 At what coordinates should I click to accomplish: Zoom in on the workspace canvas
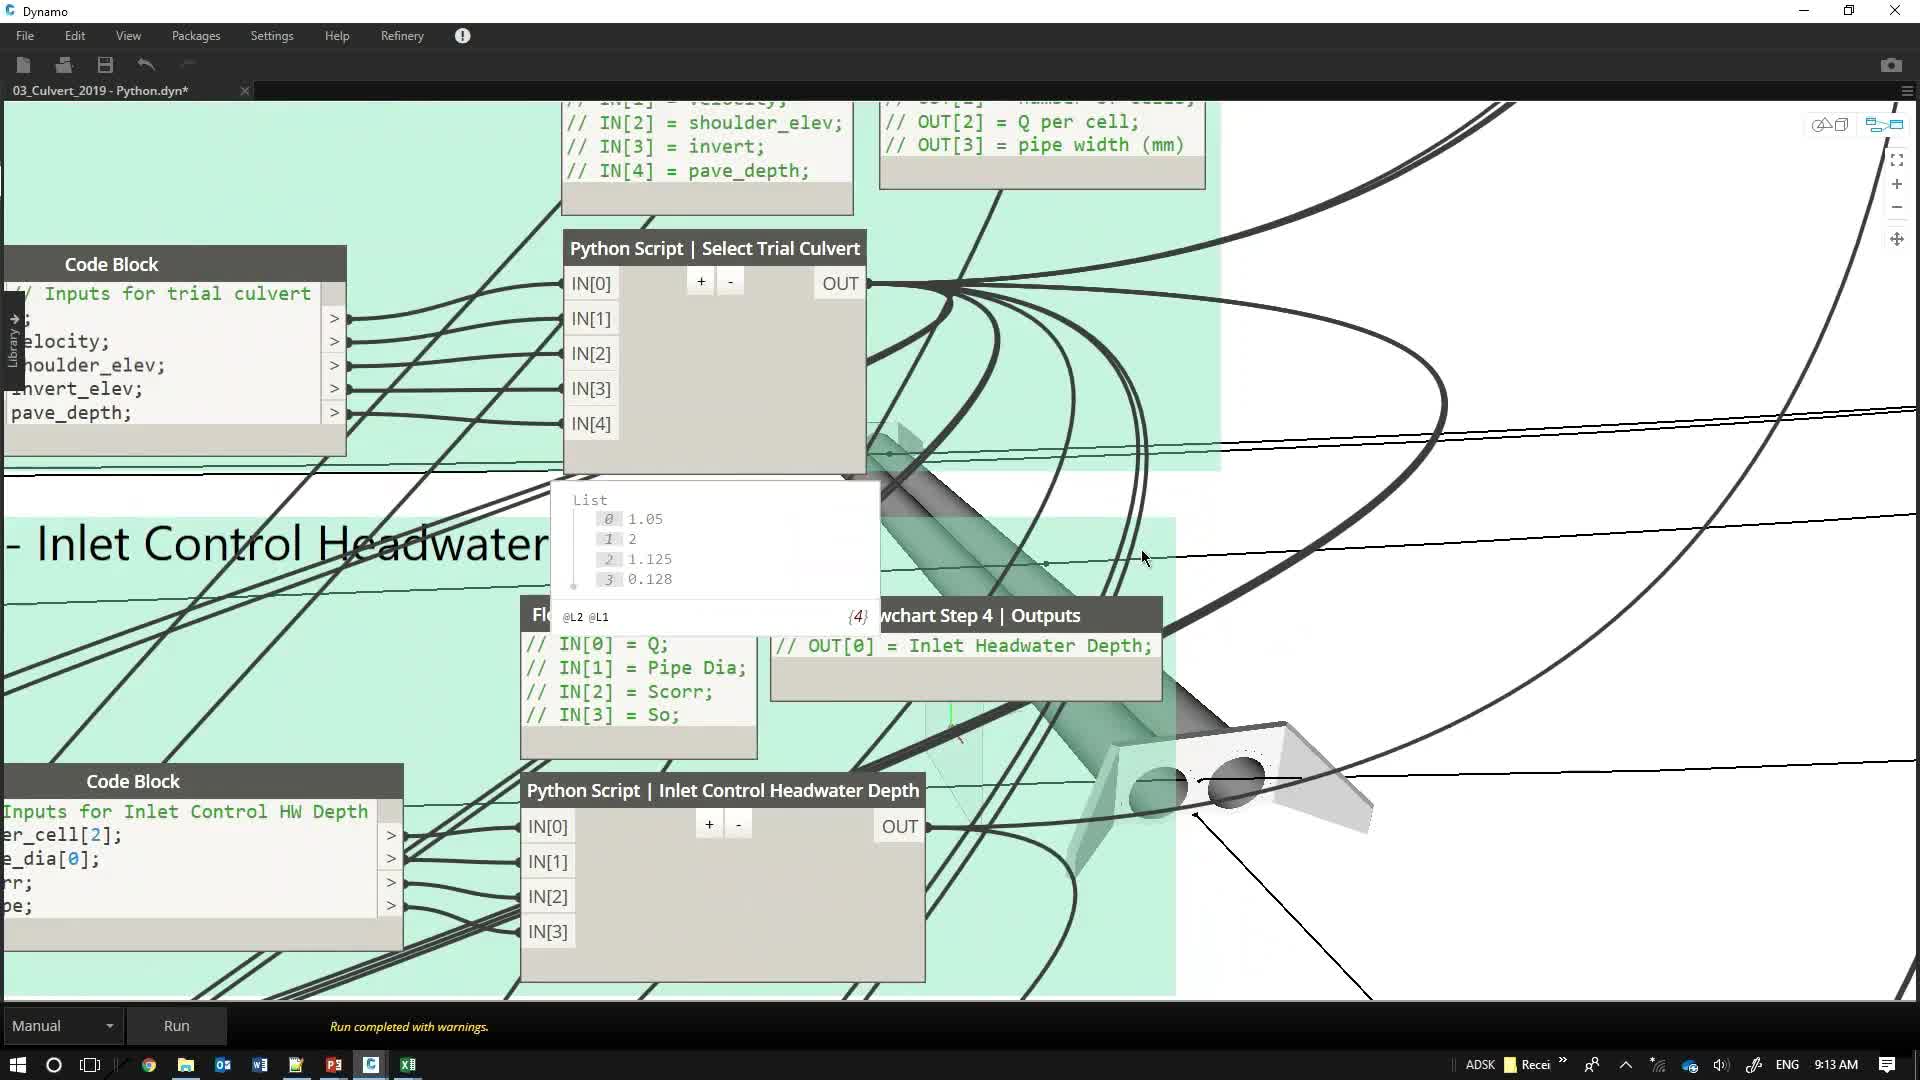point(1896,185)
